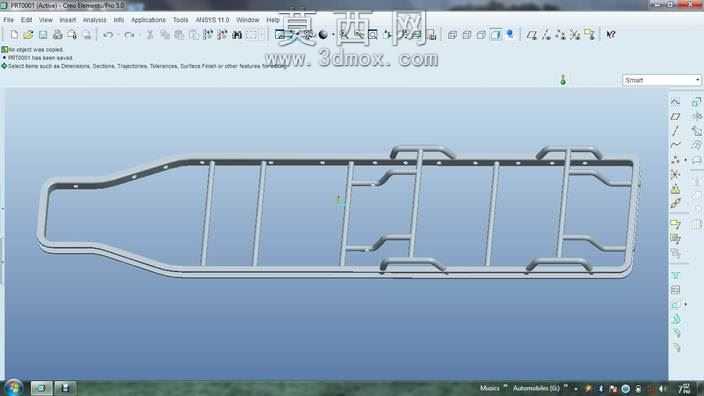Switch display style to No Hidden
The width and height of the screenshot is (704, 396).
pos(481,35)
